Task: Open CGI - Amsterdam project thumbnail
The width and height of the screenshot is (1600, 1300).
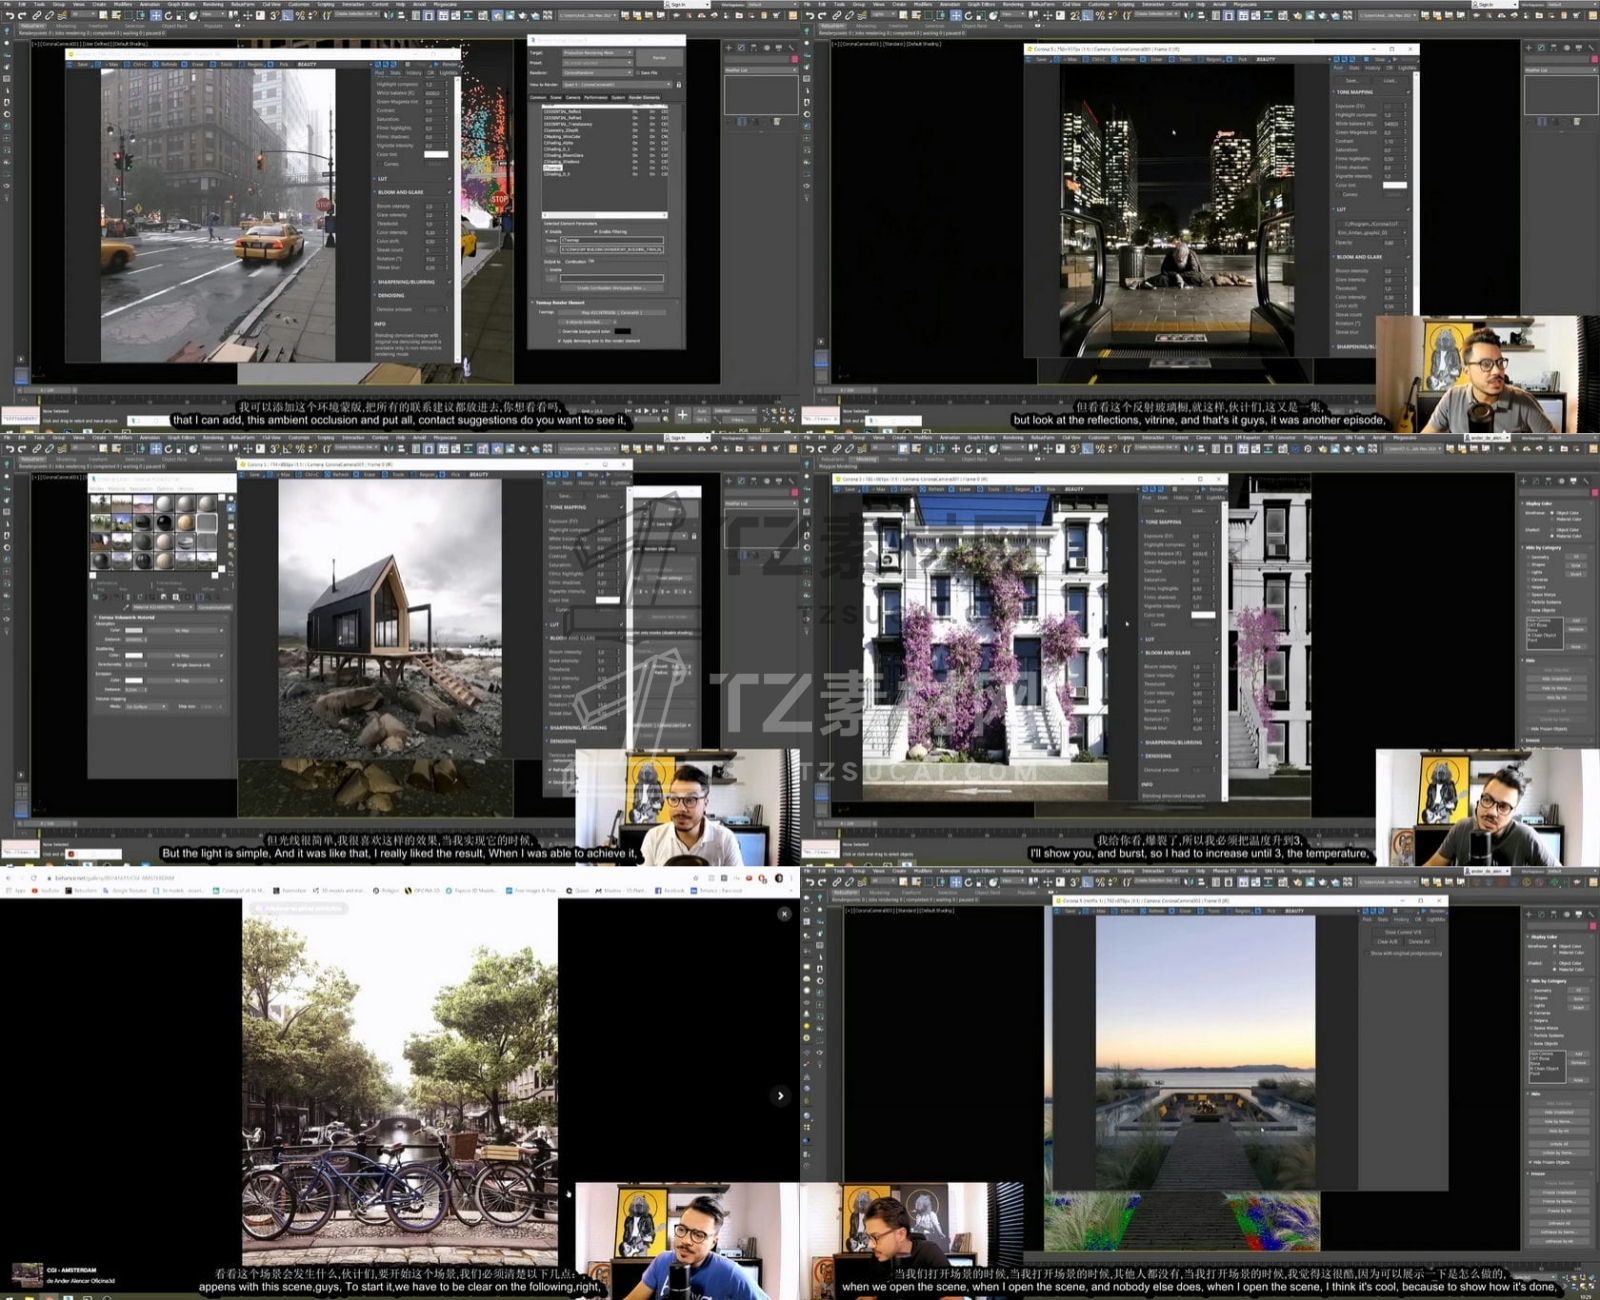Action: click(27, 1275)
